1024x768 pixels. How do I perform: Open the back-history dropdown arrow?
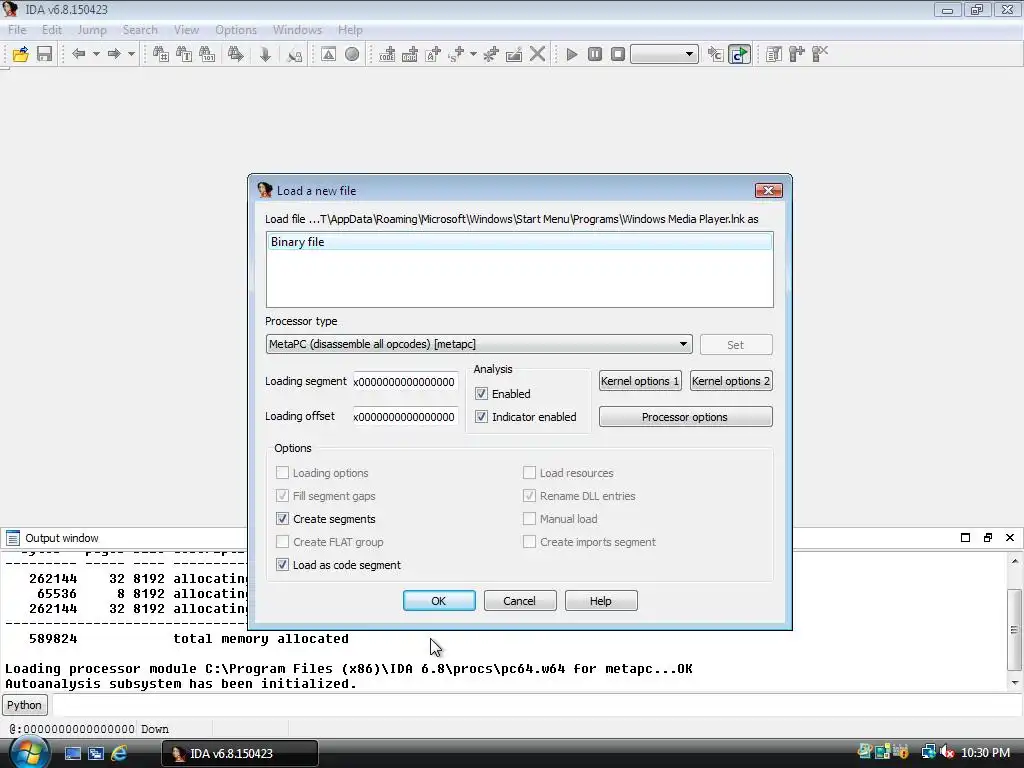point(96,54)
